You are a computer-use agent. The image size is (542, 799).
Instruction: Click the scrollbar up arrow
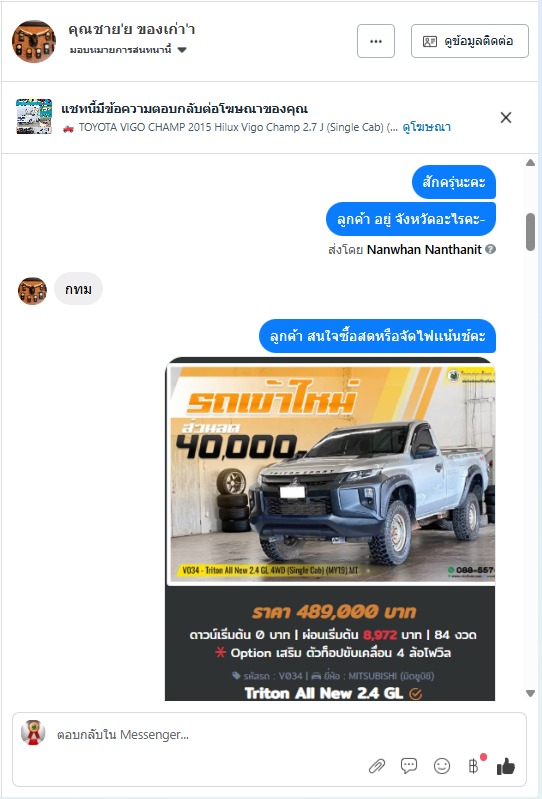click(x=530, y=163)
